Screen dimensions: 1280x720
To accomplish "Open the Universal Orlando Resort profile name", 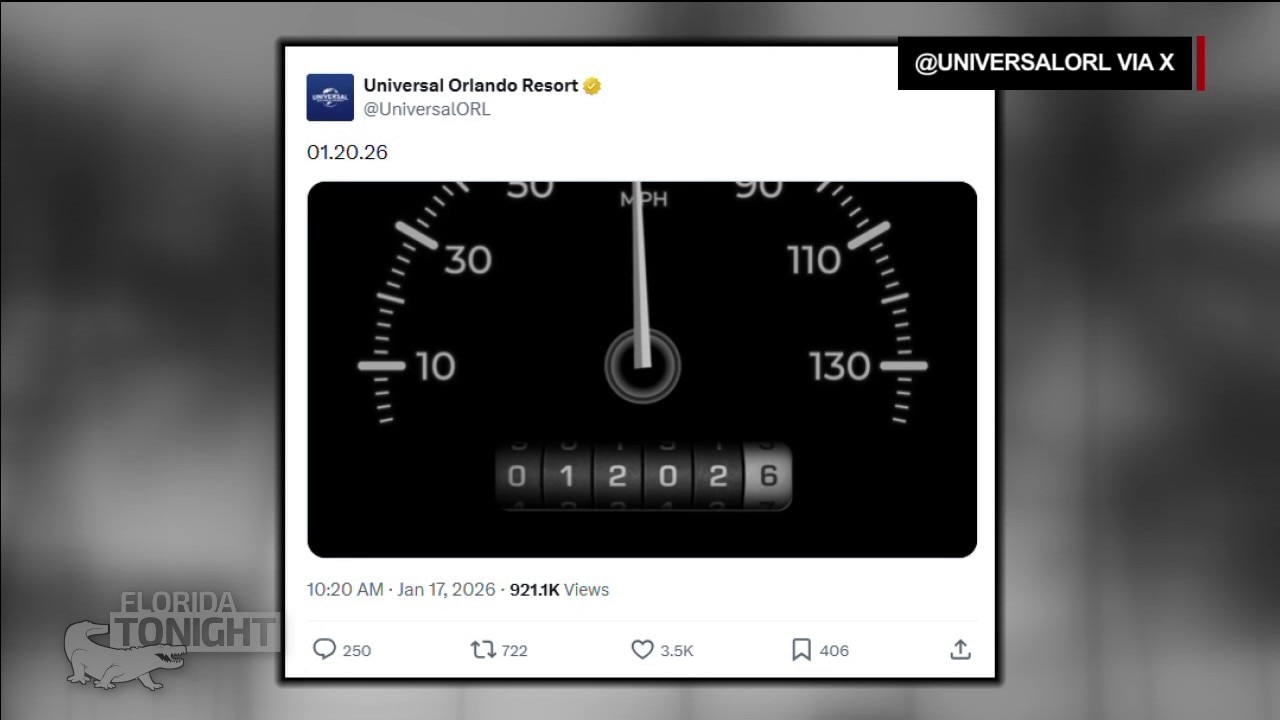I will (470, 86).
